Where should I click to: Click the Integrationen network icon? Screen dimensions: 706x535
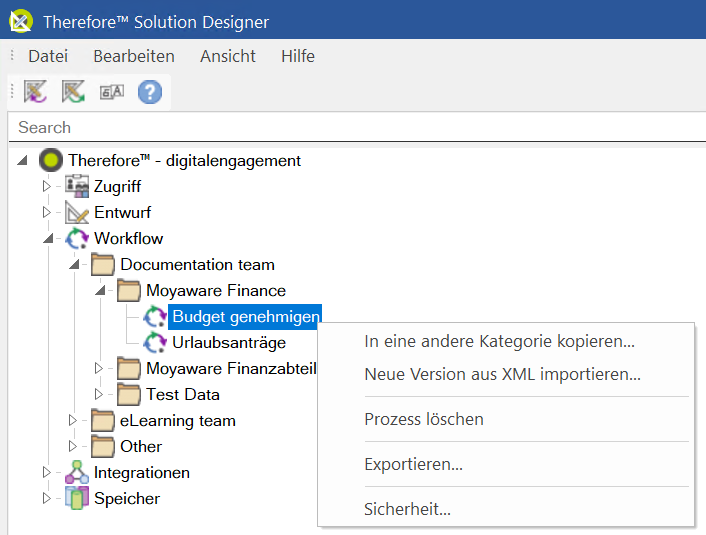click(x=77, y=472)
